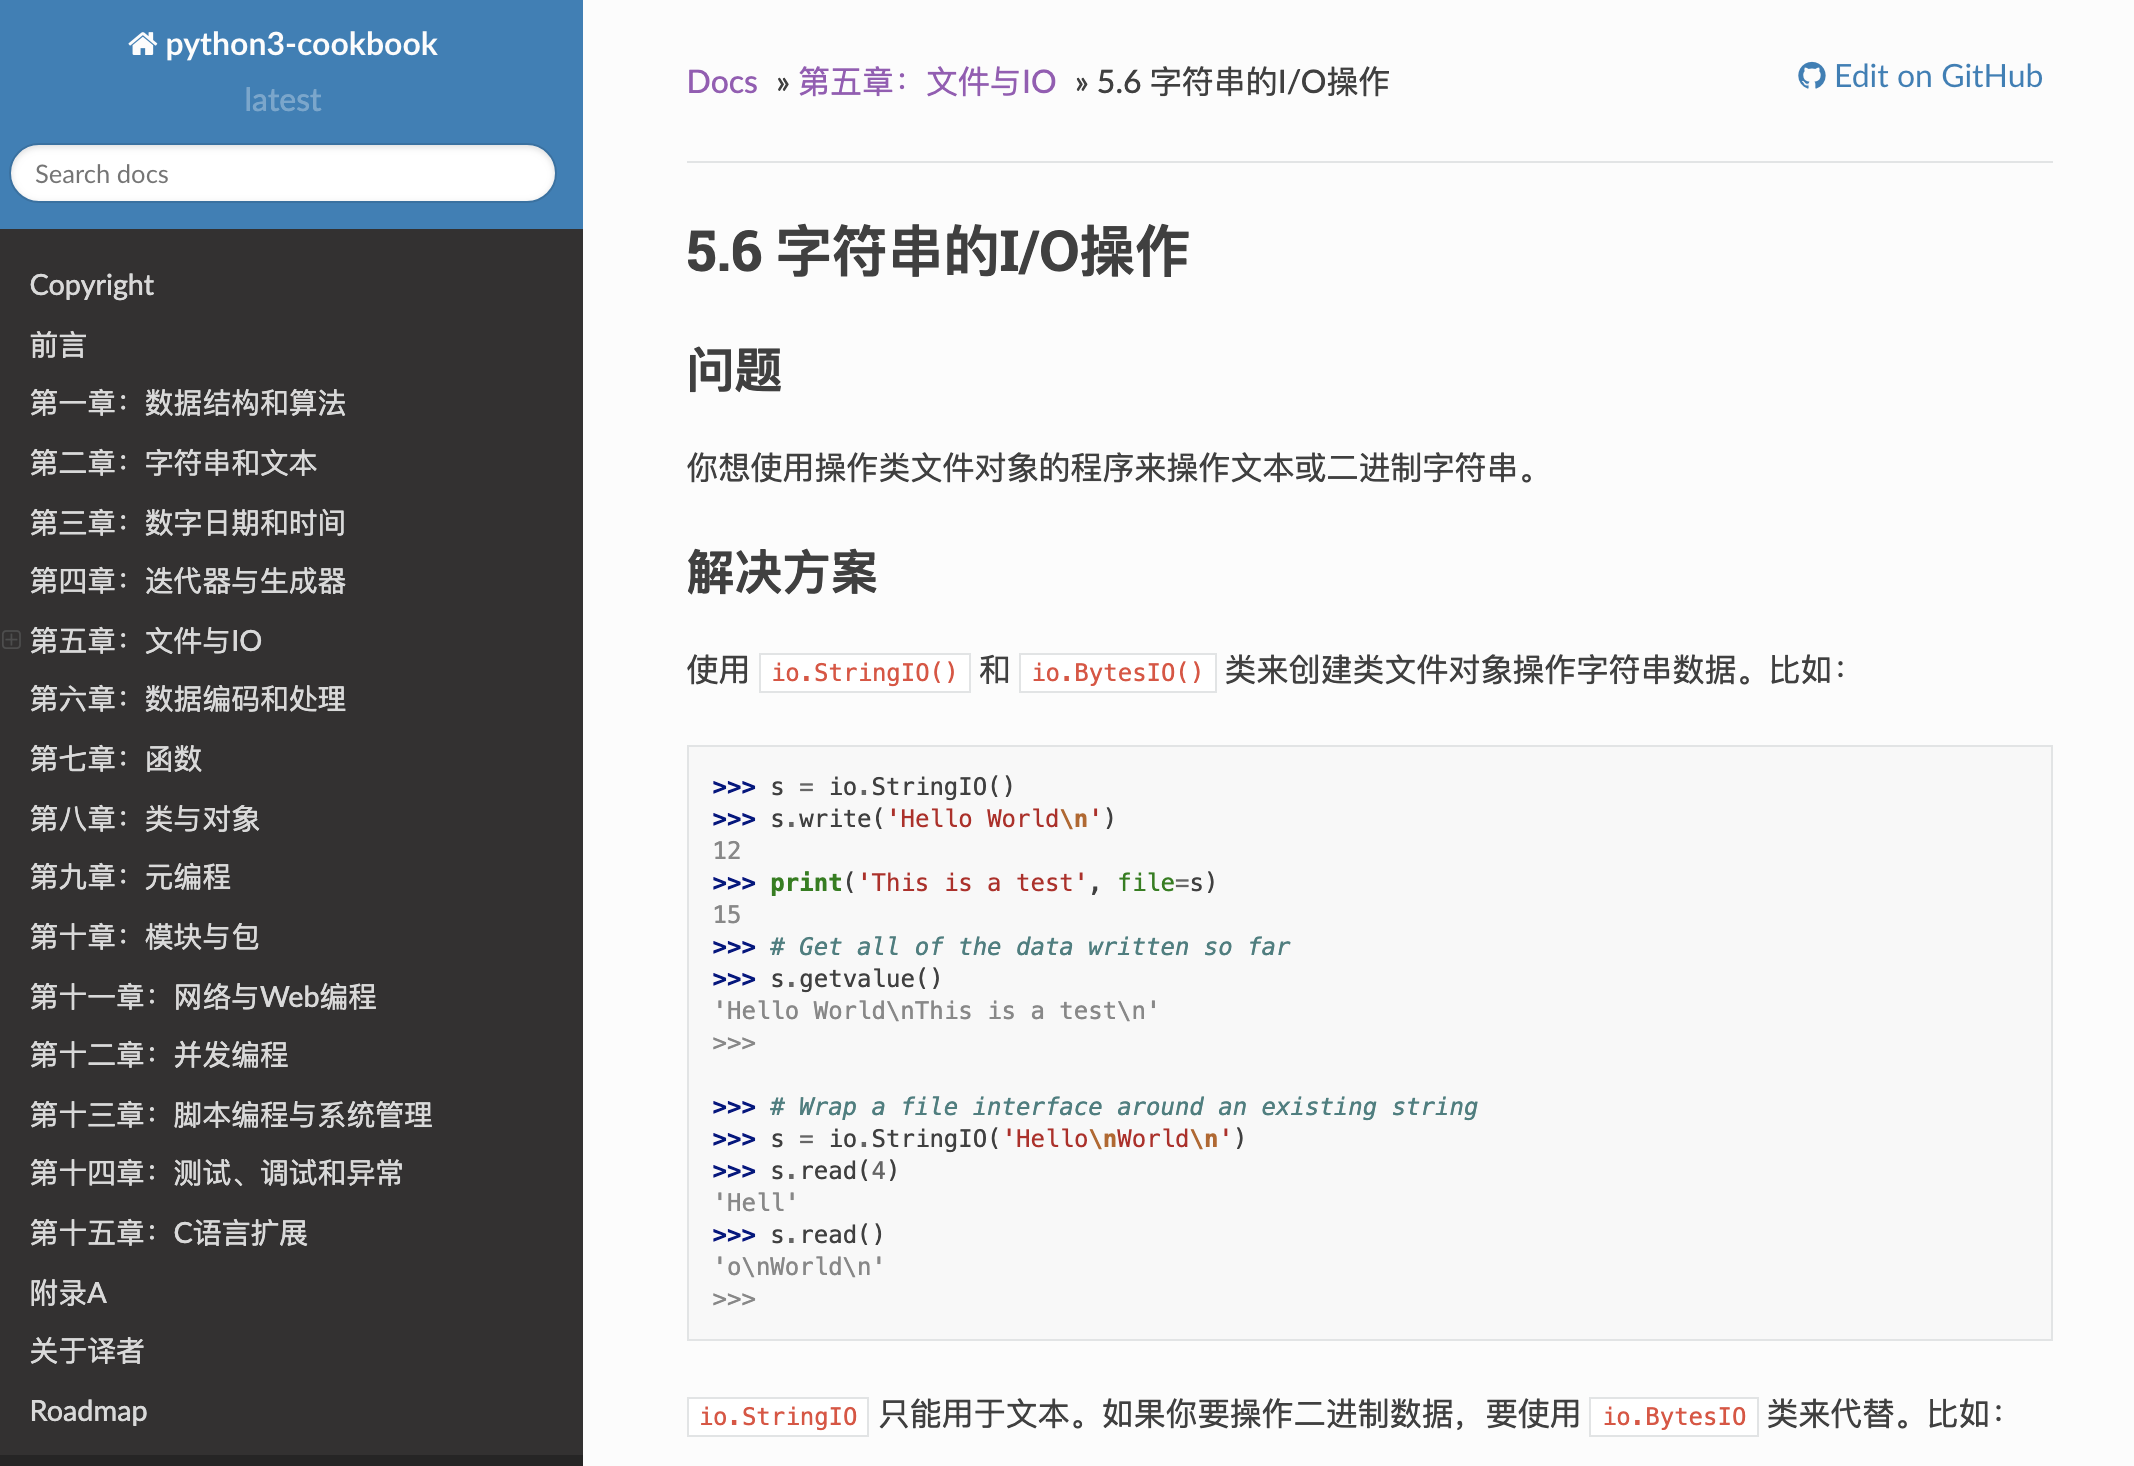Open the 关于译者 page
Screen dimensions: 2134x1466
[x=86, y=1351]
